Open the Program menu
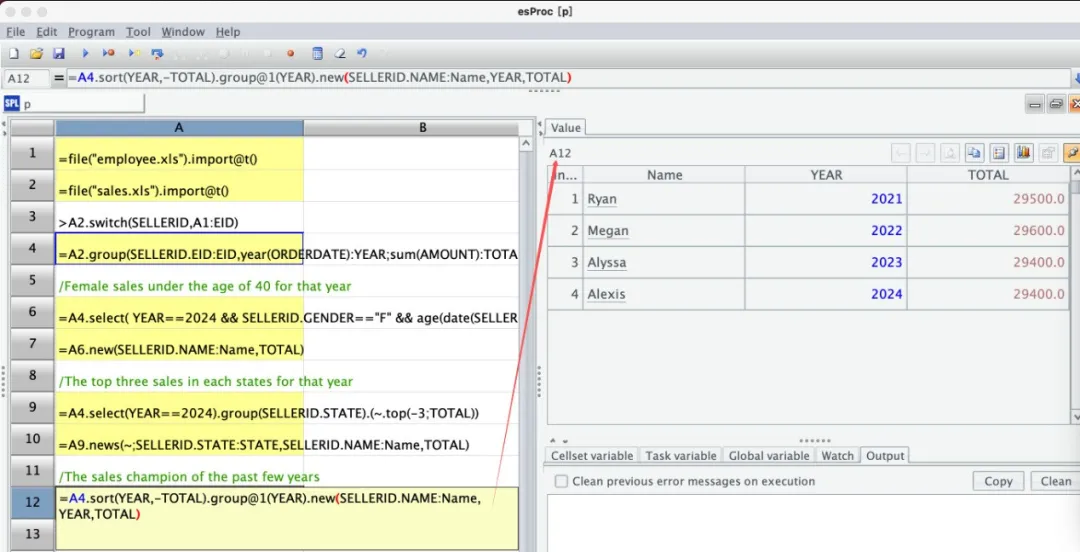Screen dimensions: 1080x552 click(91, 32)
